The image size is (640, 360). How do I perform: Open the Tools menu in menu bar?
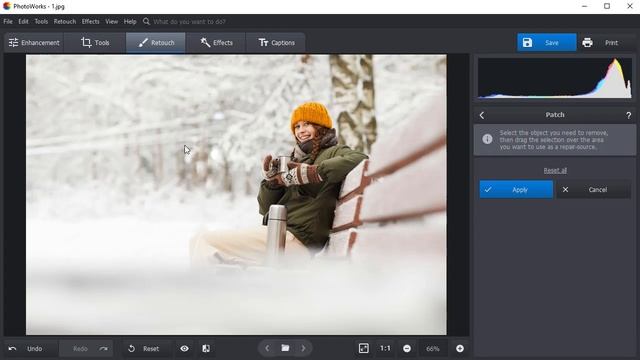41,22
